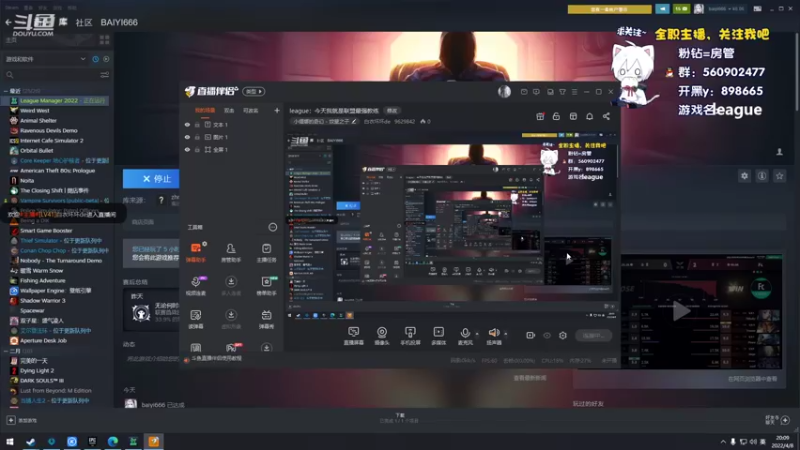Open Steam game settings gear

[x=744, y=176]
